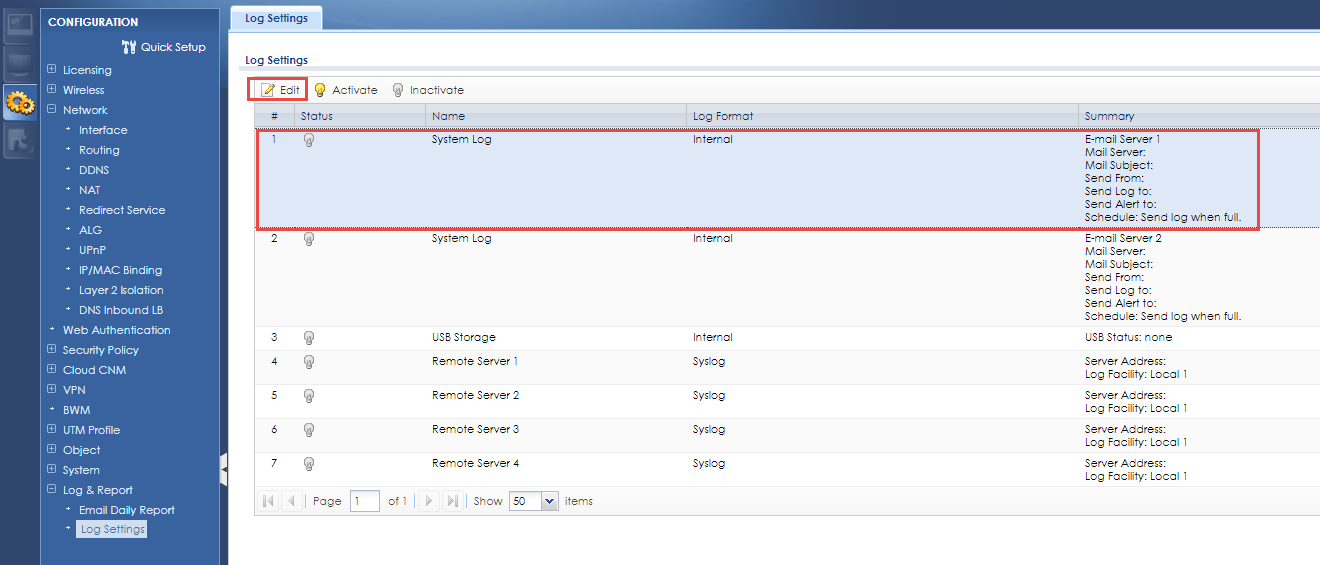Open the Configuration gear icon

coord(19,101)
